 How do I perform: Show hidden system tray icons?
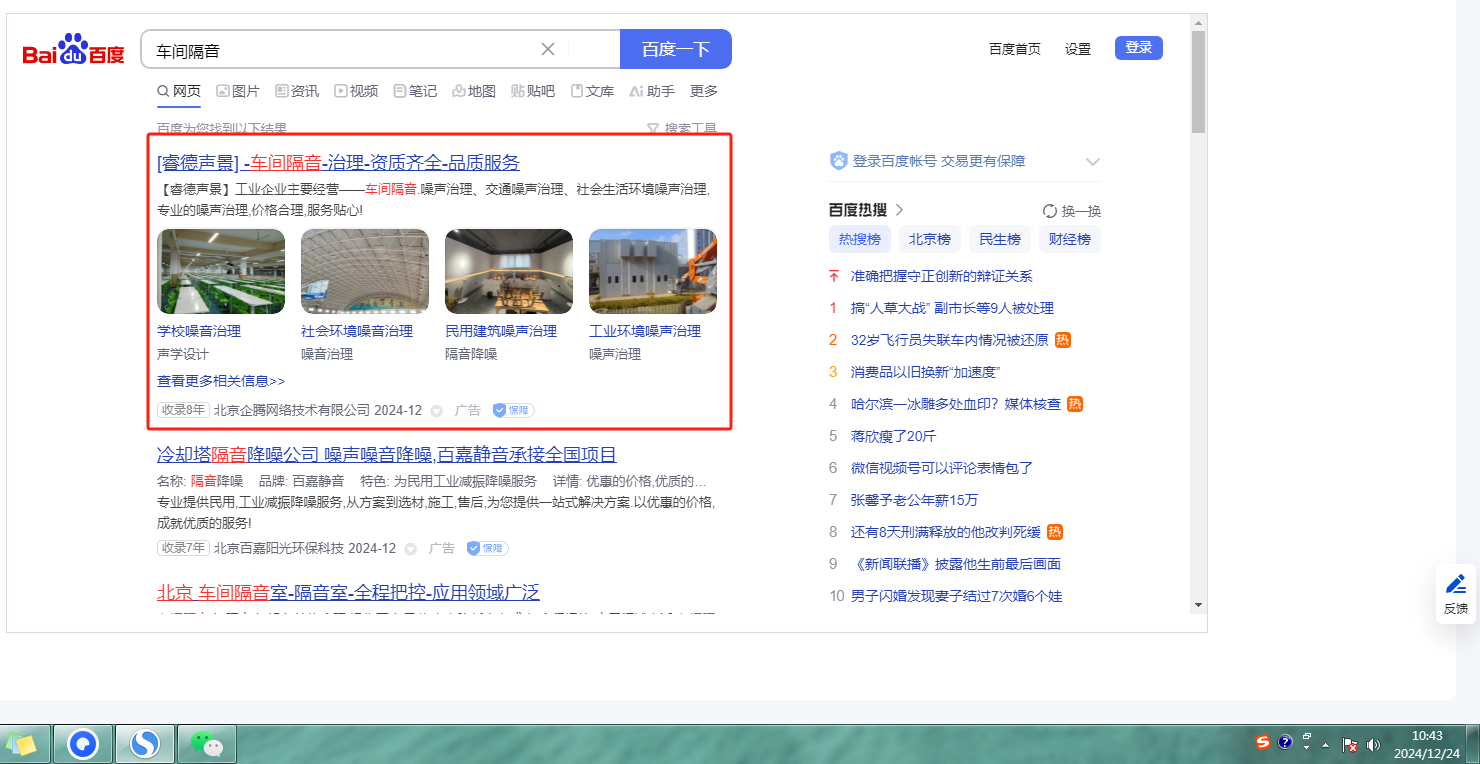point(1326,745)
